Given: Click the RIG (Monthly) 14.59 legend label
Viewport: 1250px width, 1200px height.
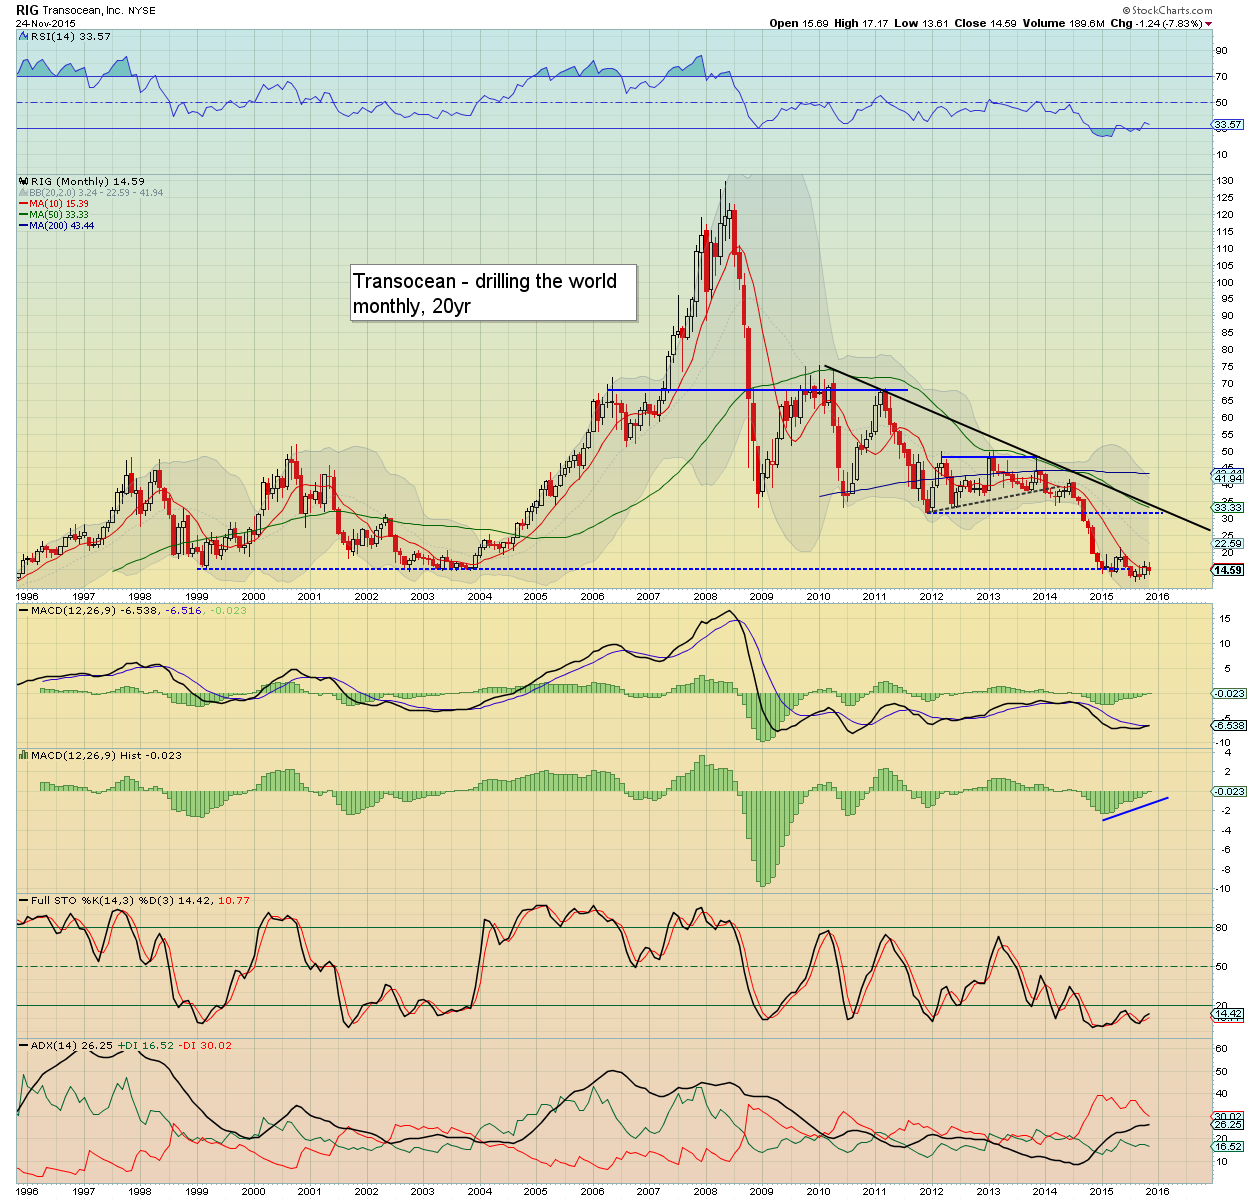Looking at the screenshot, I should point(87,182).
